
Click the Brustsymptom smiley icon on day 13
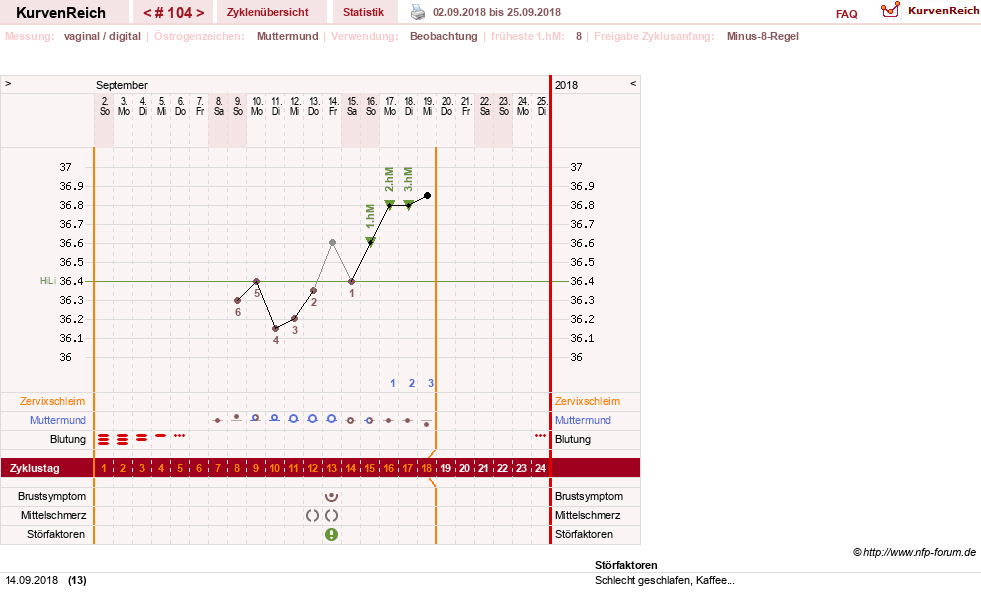(x=332, y=497)
